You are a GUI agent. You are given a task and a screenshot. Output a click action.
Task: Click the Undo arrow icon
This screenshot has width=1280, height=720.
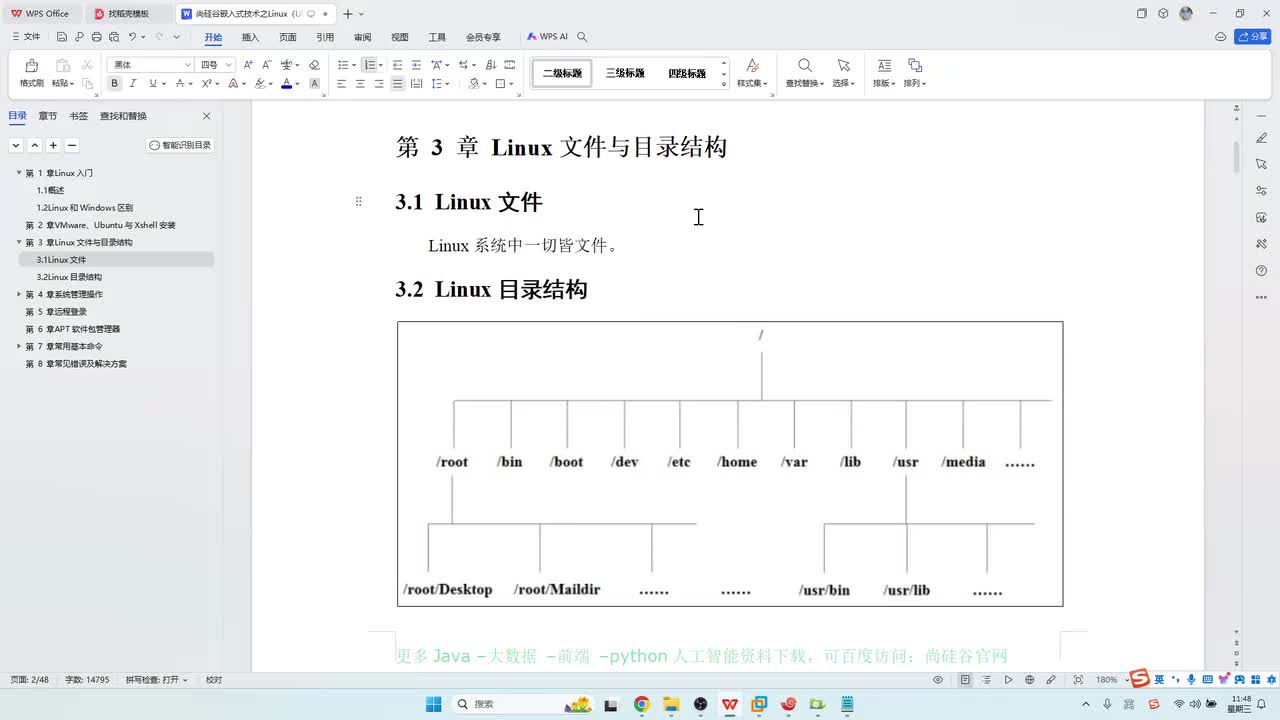click(x=132, y=37)
